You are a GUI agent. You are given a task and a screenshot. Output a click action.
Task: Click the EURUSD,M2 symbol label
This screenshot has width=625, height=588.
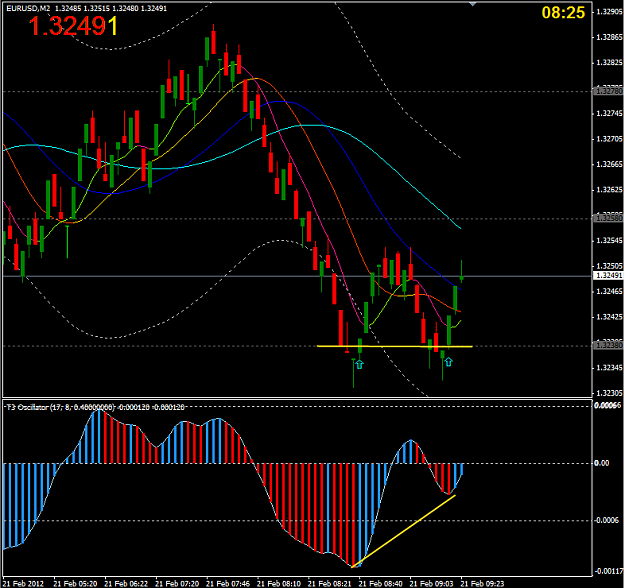[29, 8]
